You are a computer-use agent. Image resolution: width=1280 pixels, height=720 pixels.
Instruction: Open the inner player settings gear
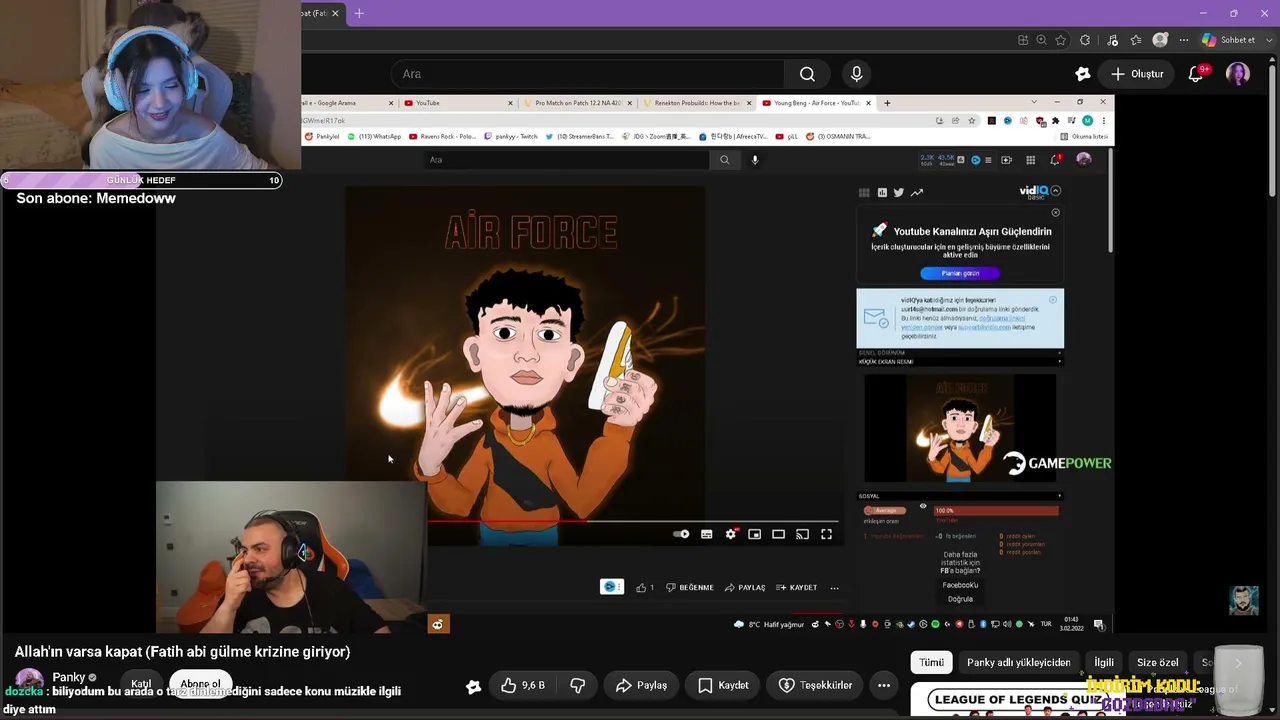(731, 534)
